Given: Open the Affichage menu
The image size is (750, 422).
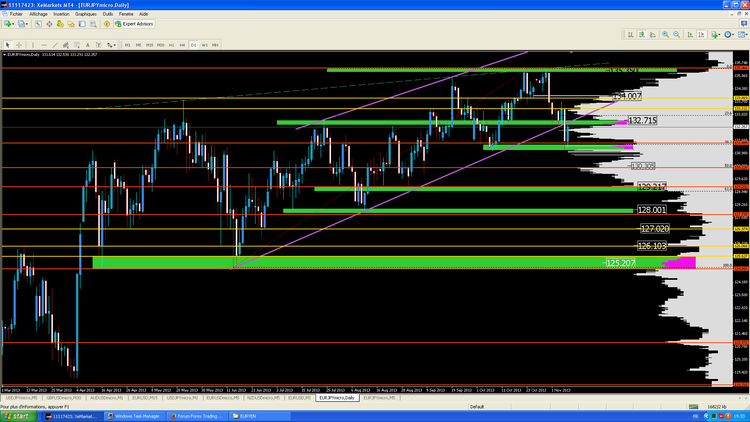Looking at the screenshot, I should pyautogui.click(x=38, y=14).
